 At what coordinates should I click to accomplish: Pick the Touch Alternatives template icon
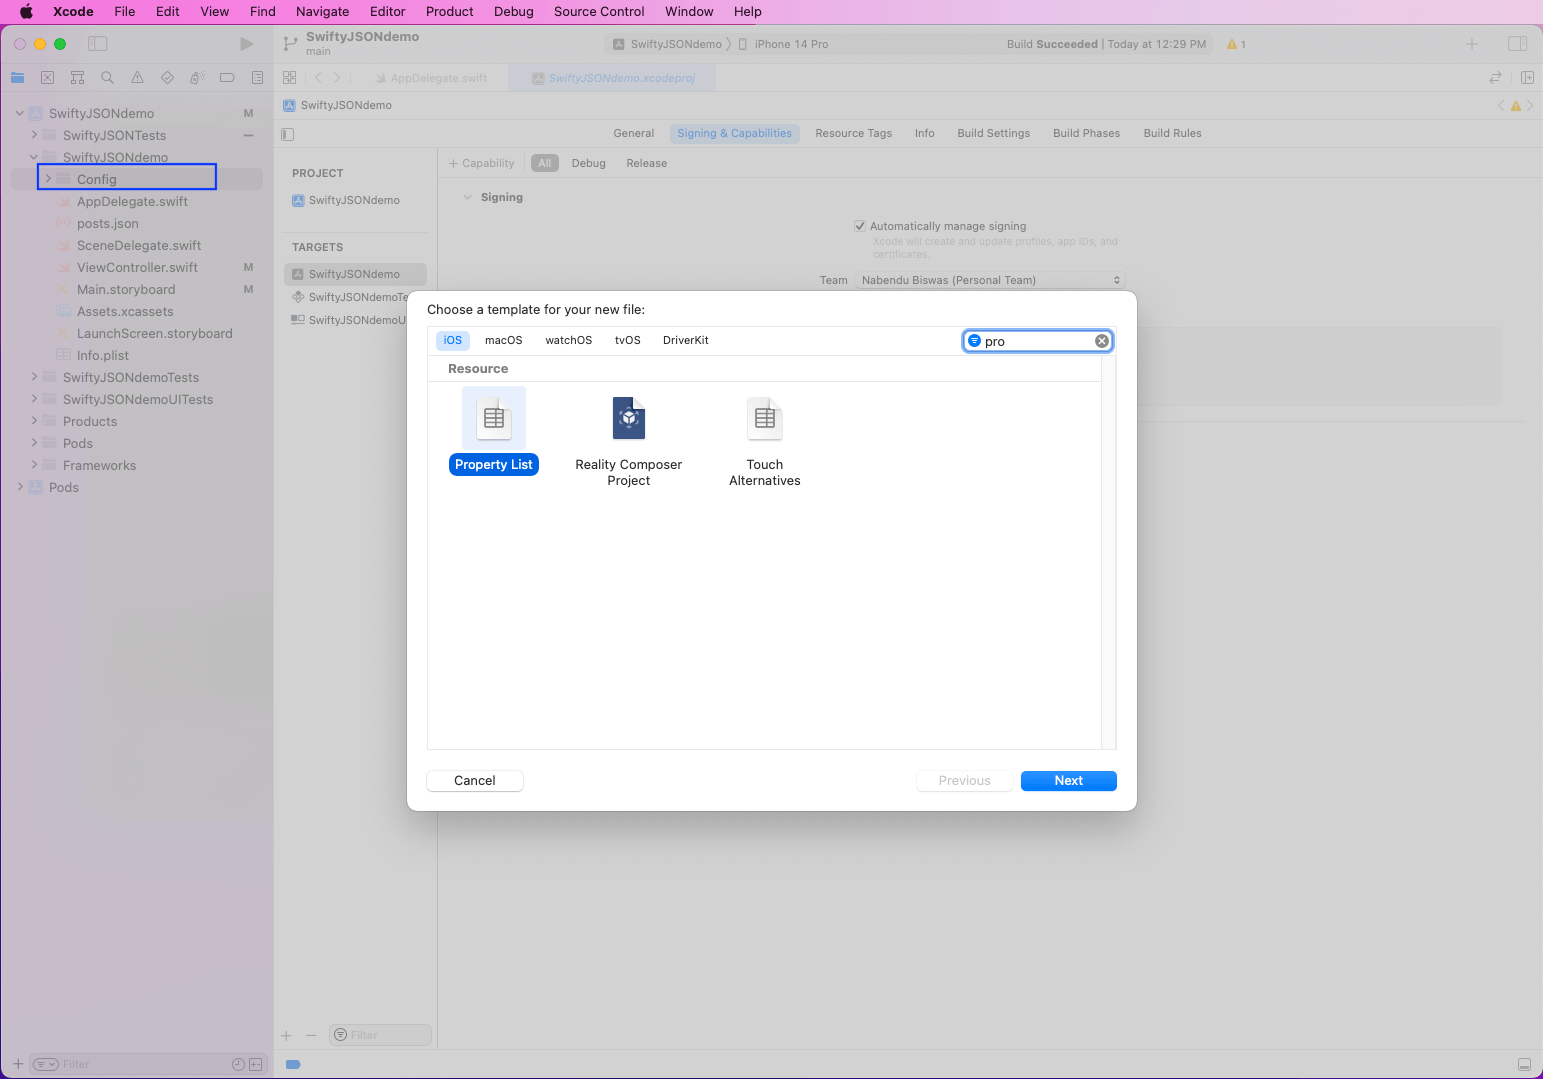[764, 419]
